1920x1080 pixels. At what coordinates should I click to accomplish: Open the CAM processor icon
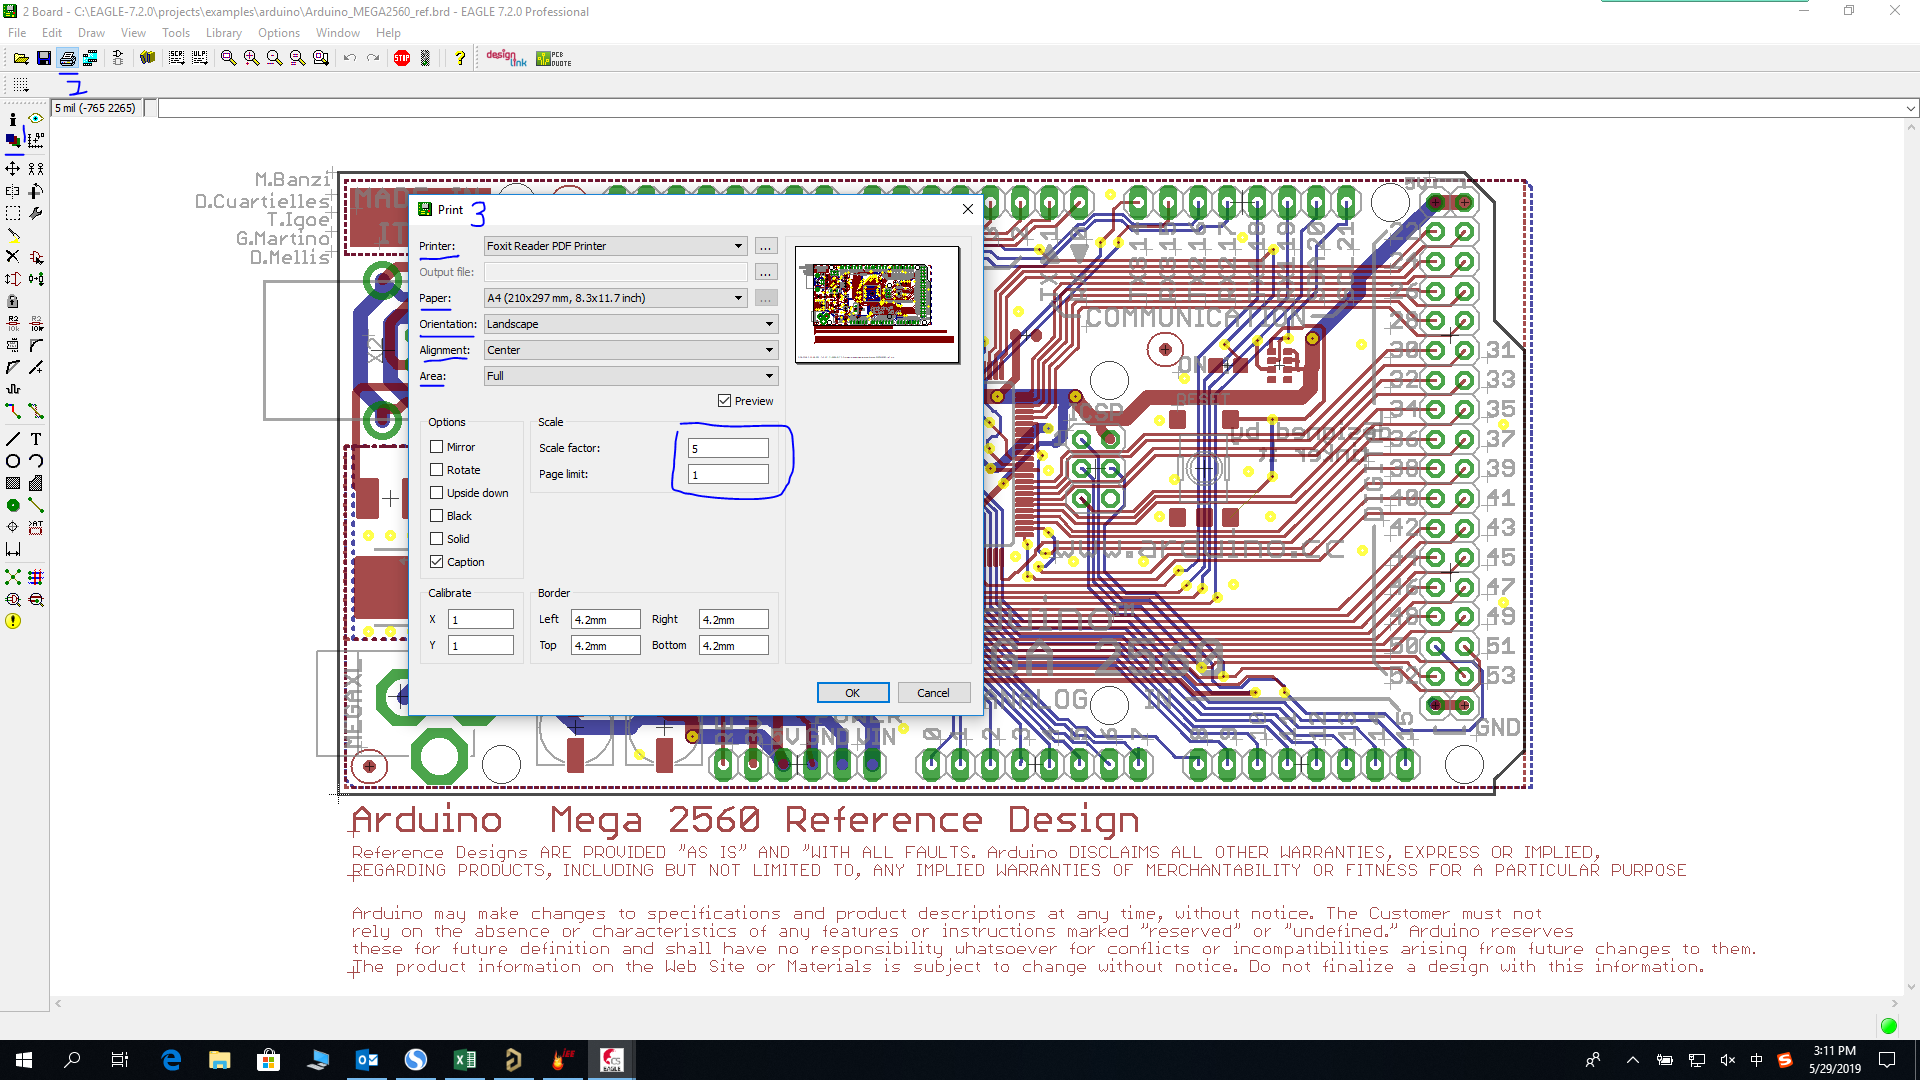pyautogui.click(x=90, y=58)
